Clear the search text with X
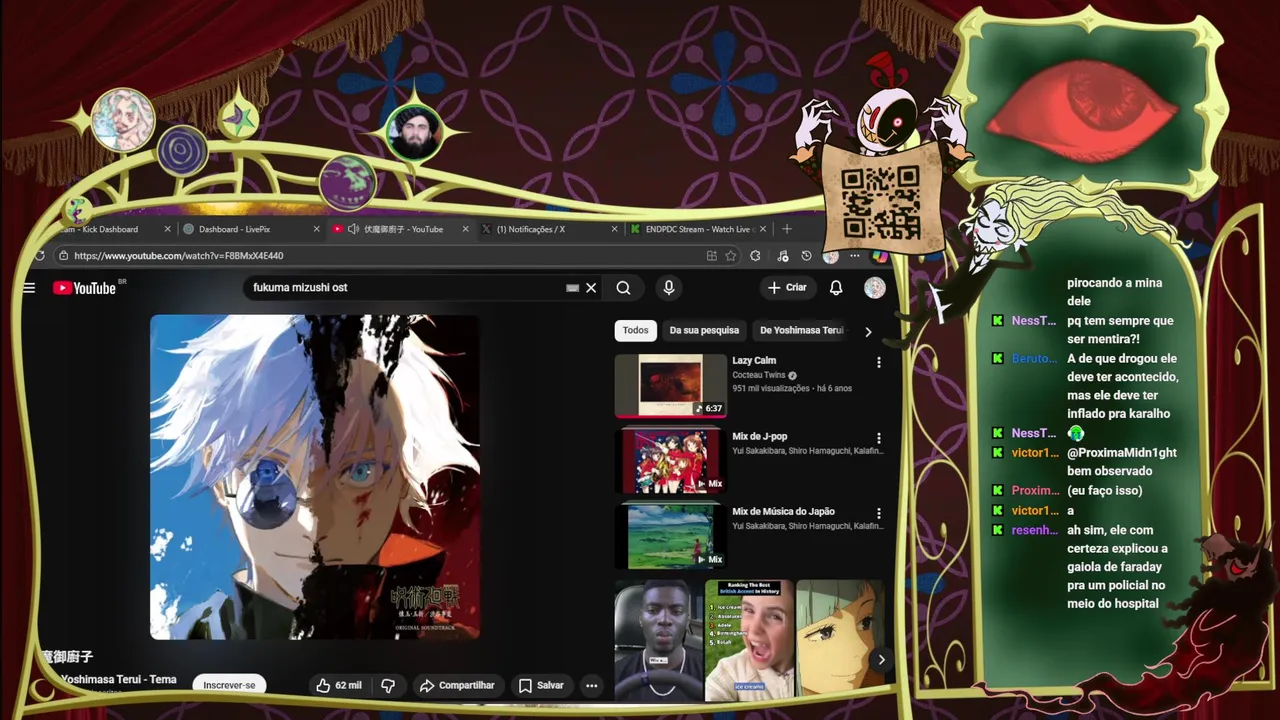This screenshot has height=720, width=1280. point(591,288)
